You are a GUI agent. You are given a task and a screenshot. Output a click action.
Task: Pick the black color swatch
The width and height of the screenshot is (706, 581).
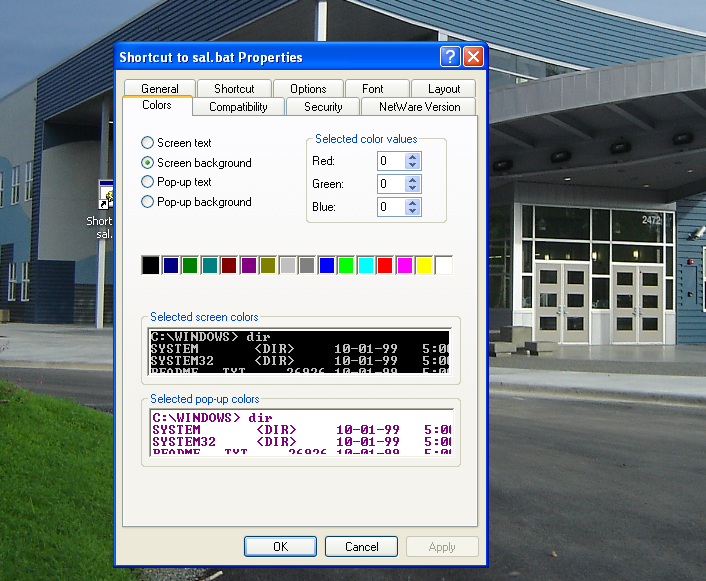coord(150,265)
